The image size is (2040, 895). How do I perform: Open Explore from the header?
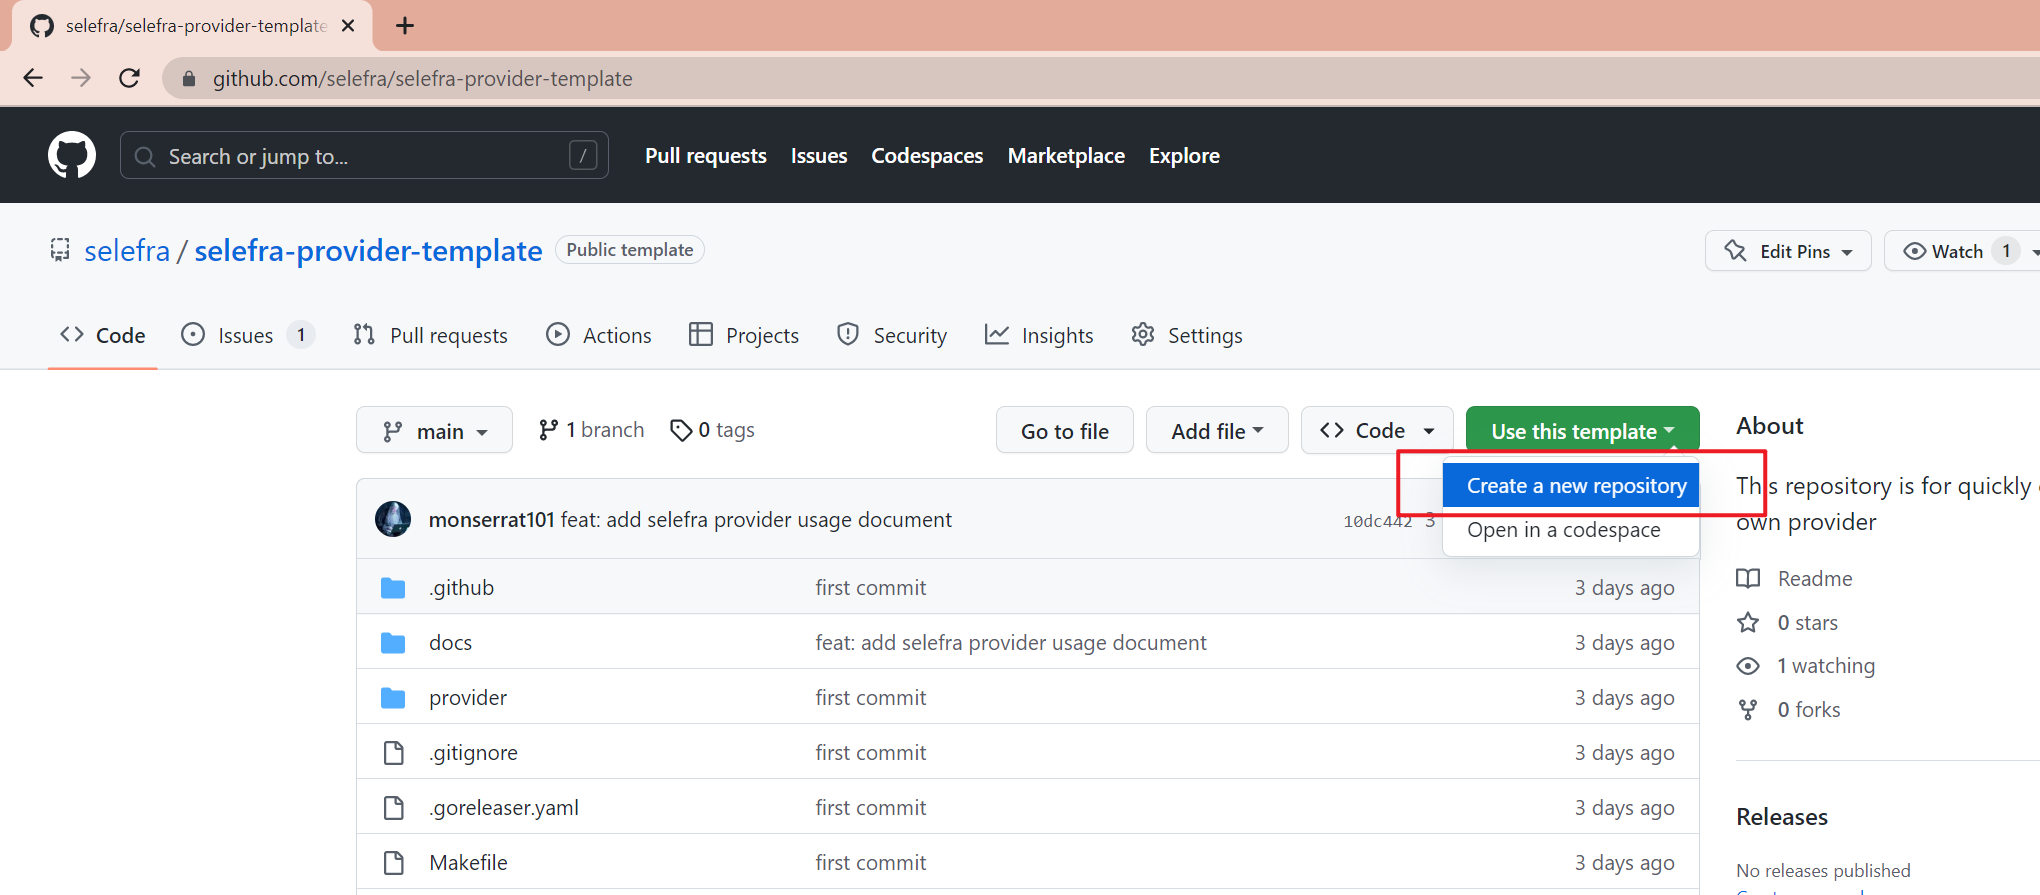(x=1184, y=156)
